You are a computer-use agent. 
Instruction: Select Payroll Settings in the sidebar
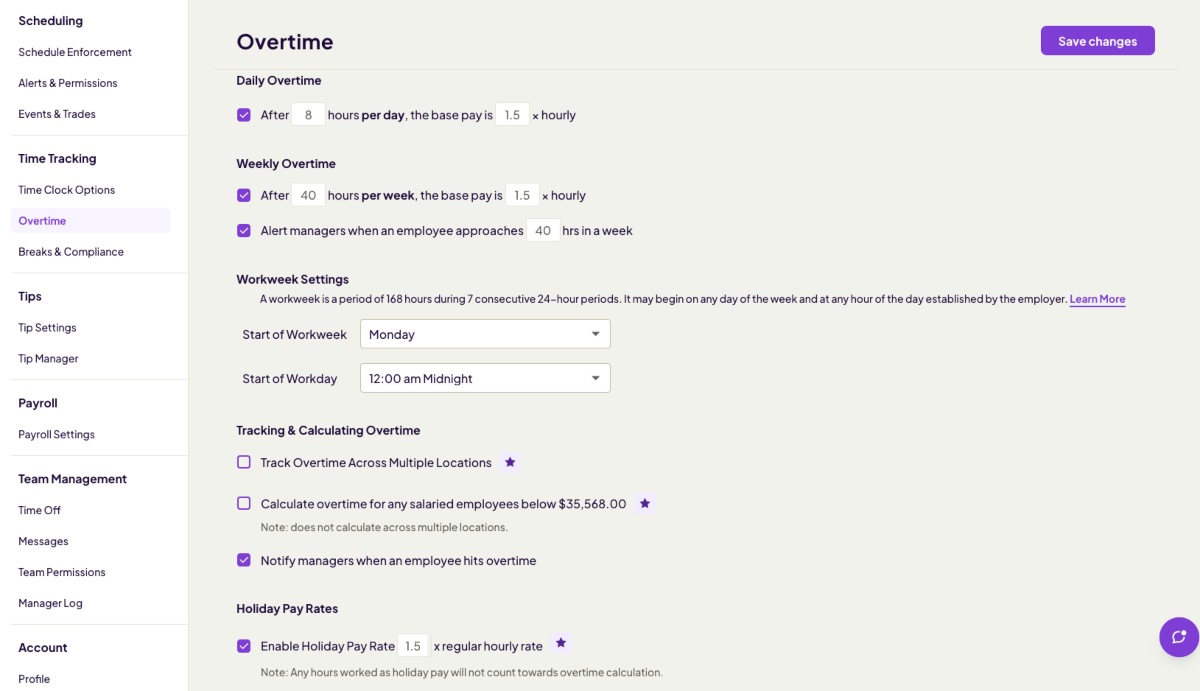[x=56, y=435]
